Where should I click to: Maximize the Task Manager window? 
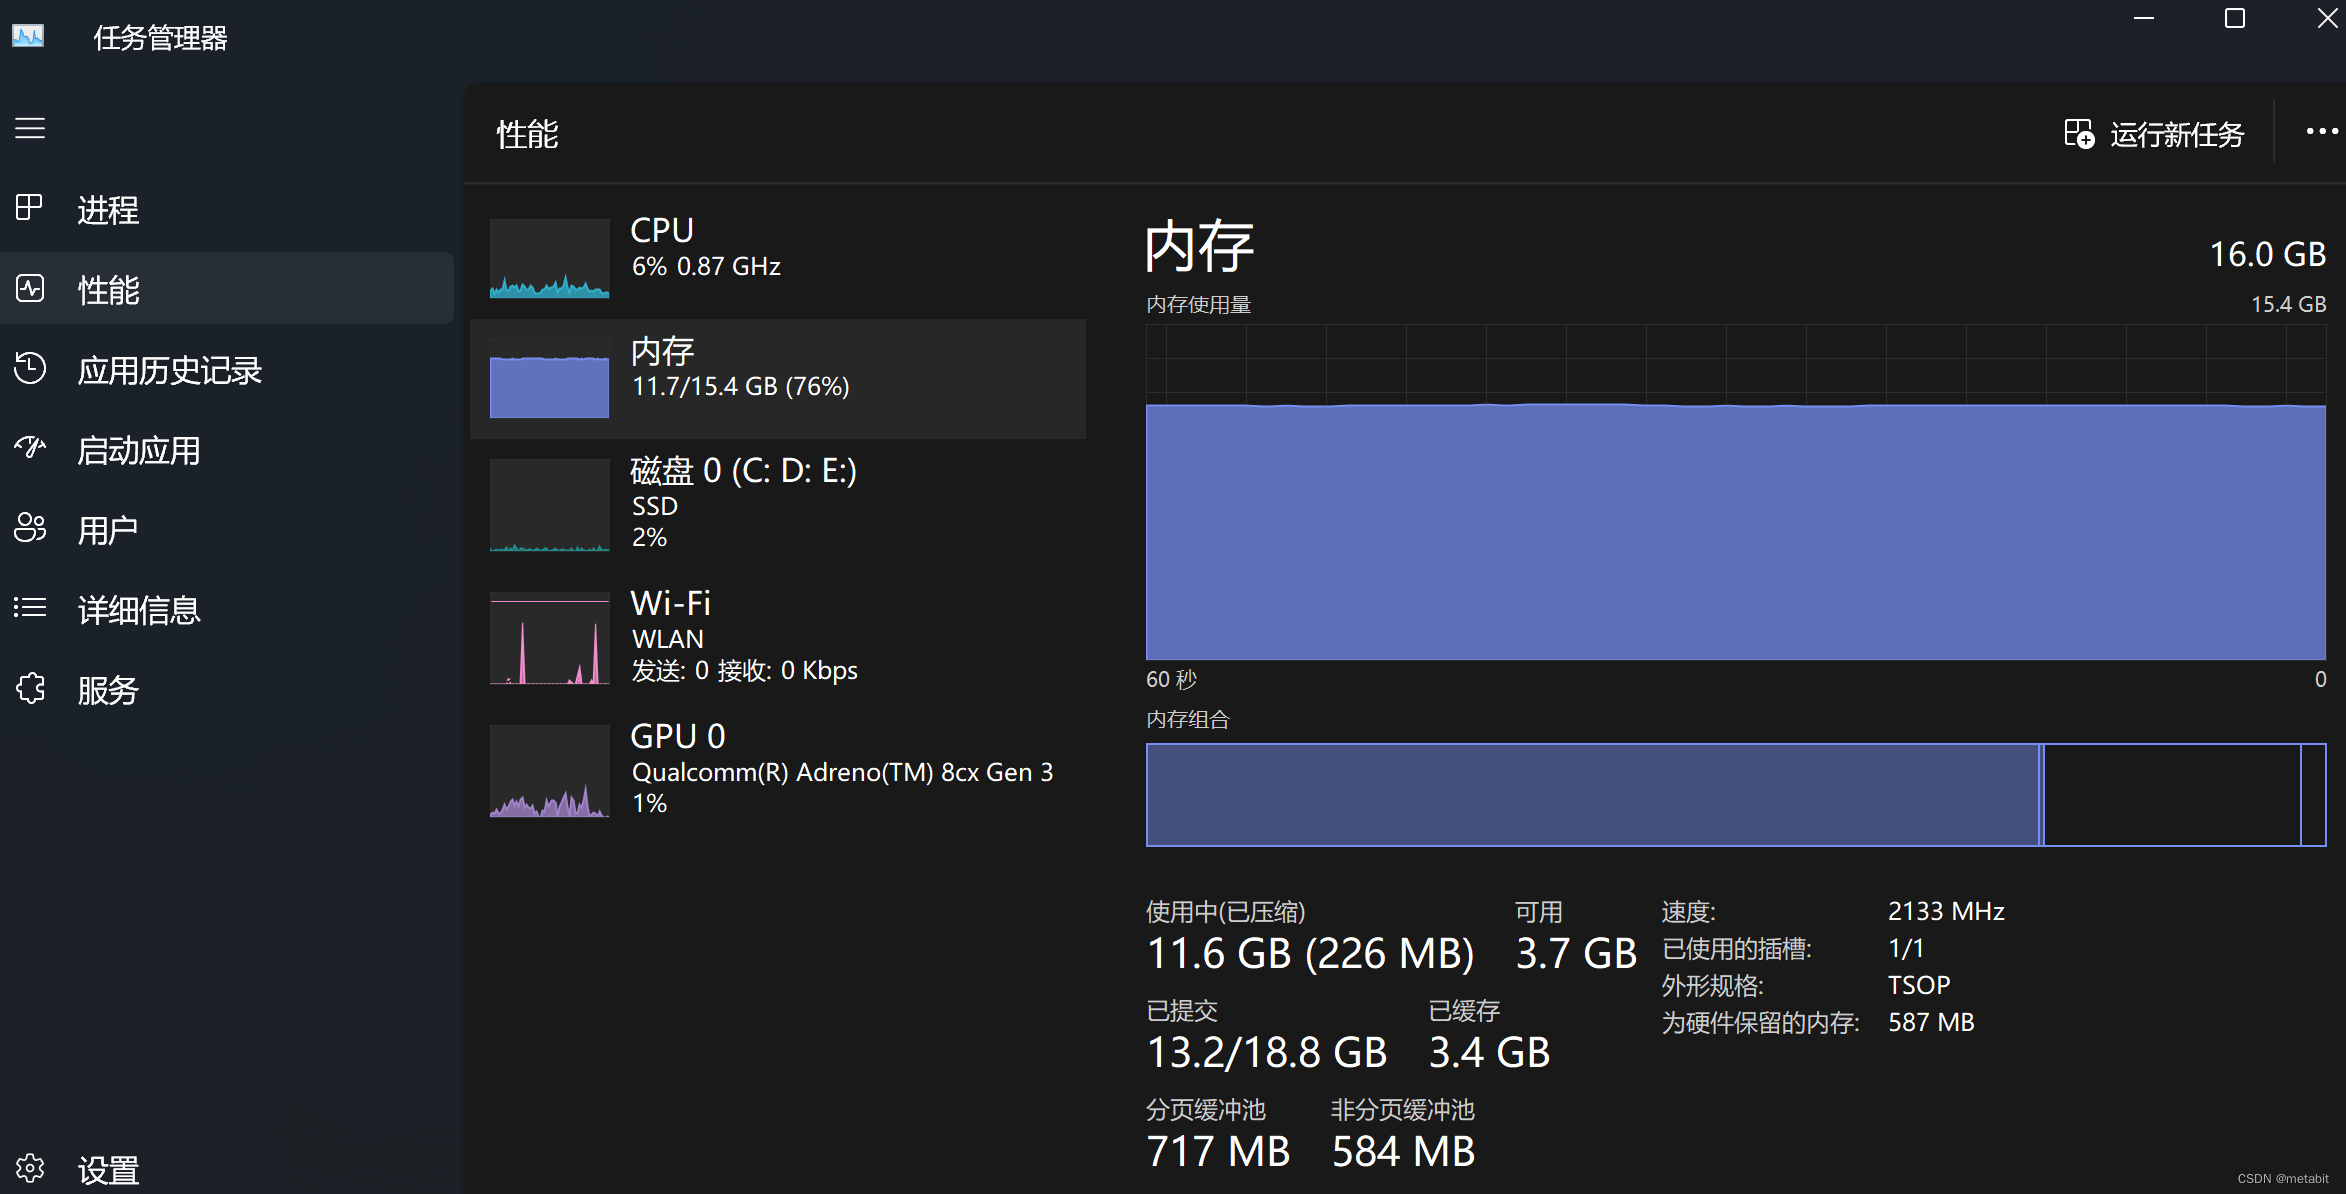click(x=2235, y=18)
